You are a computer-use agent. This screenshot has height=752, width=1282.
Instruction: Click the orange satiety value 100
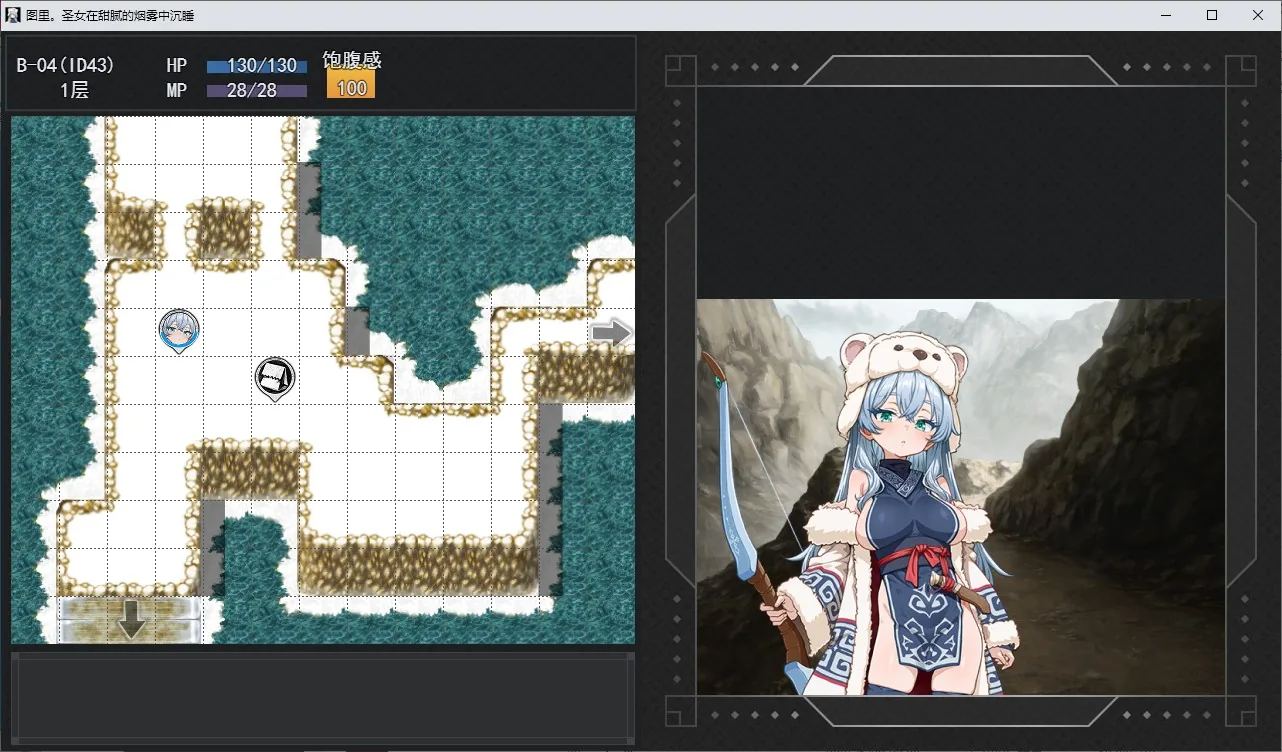(x=351, y=88)
